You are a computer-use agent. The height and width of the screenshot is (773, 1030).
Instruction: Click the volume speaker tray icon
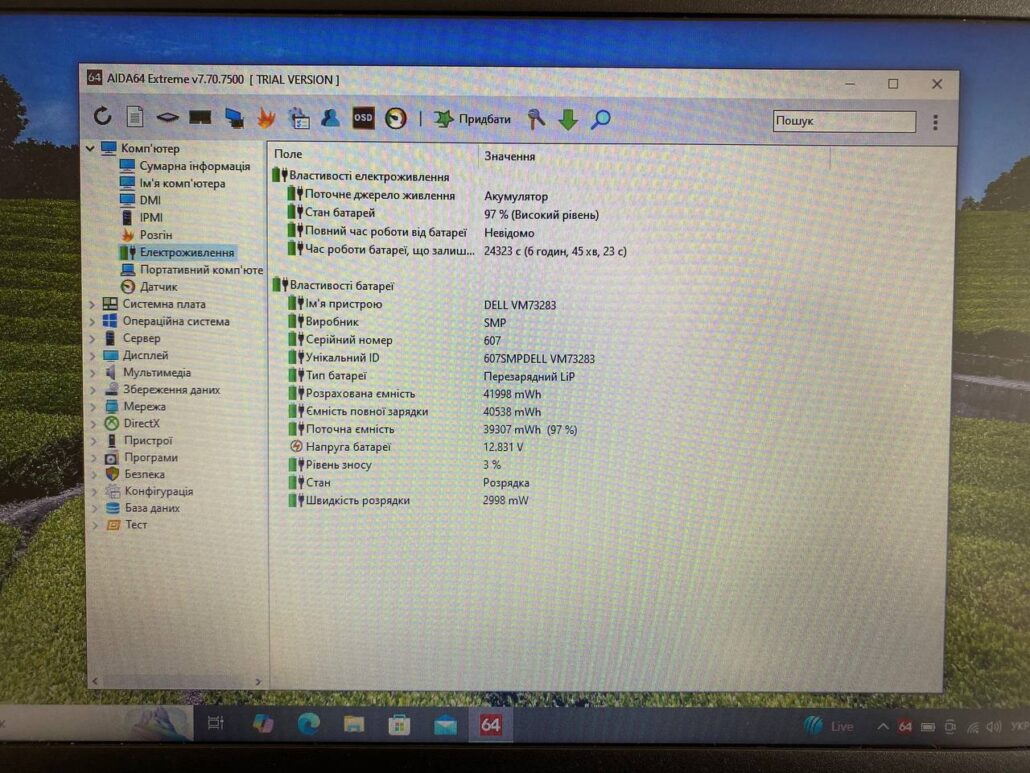coord(994,726)
